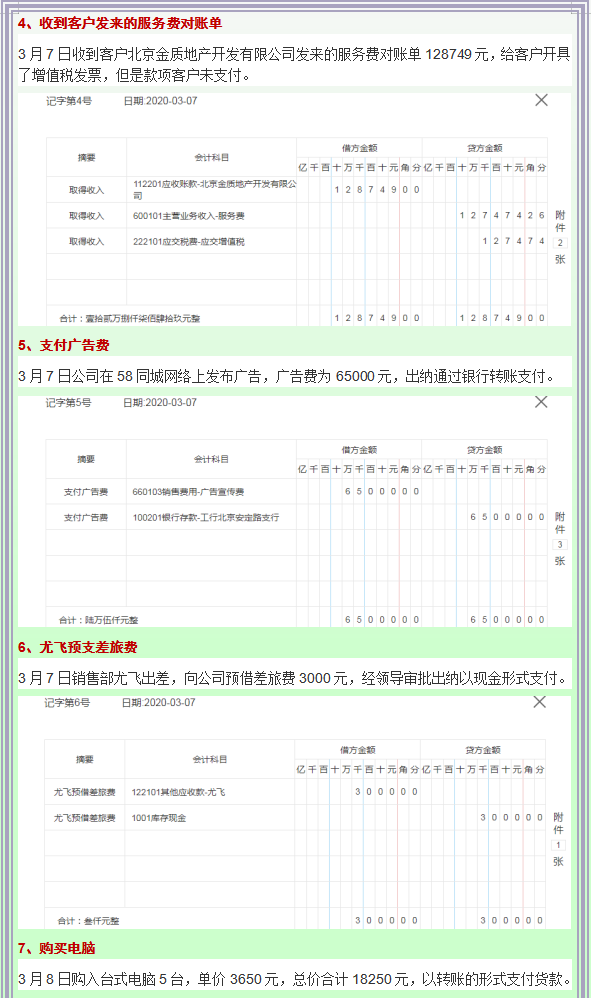Click summary 支付广告费 in 销售费用 row
The image size is (591, 998).
click(x=86, y=491)
